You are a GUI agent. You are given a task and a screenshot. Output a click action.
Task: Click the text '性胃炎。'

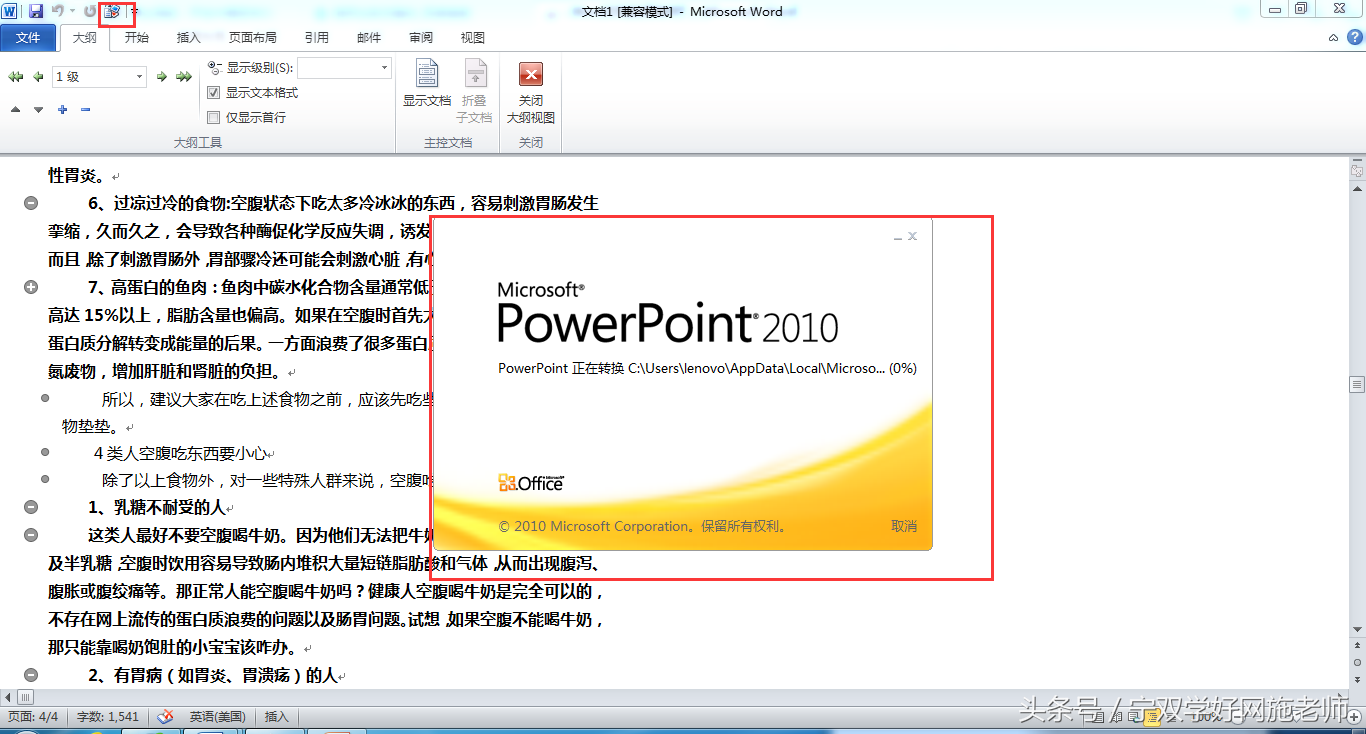click(x=77, y=175)
